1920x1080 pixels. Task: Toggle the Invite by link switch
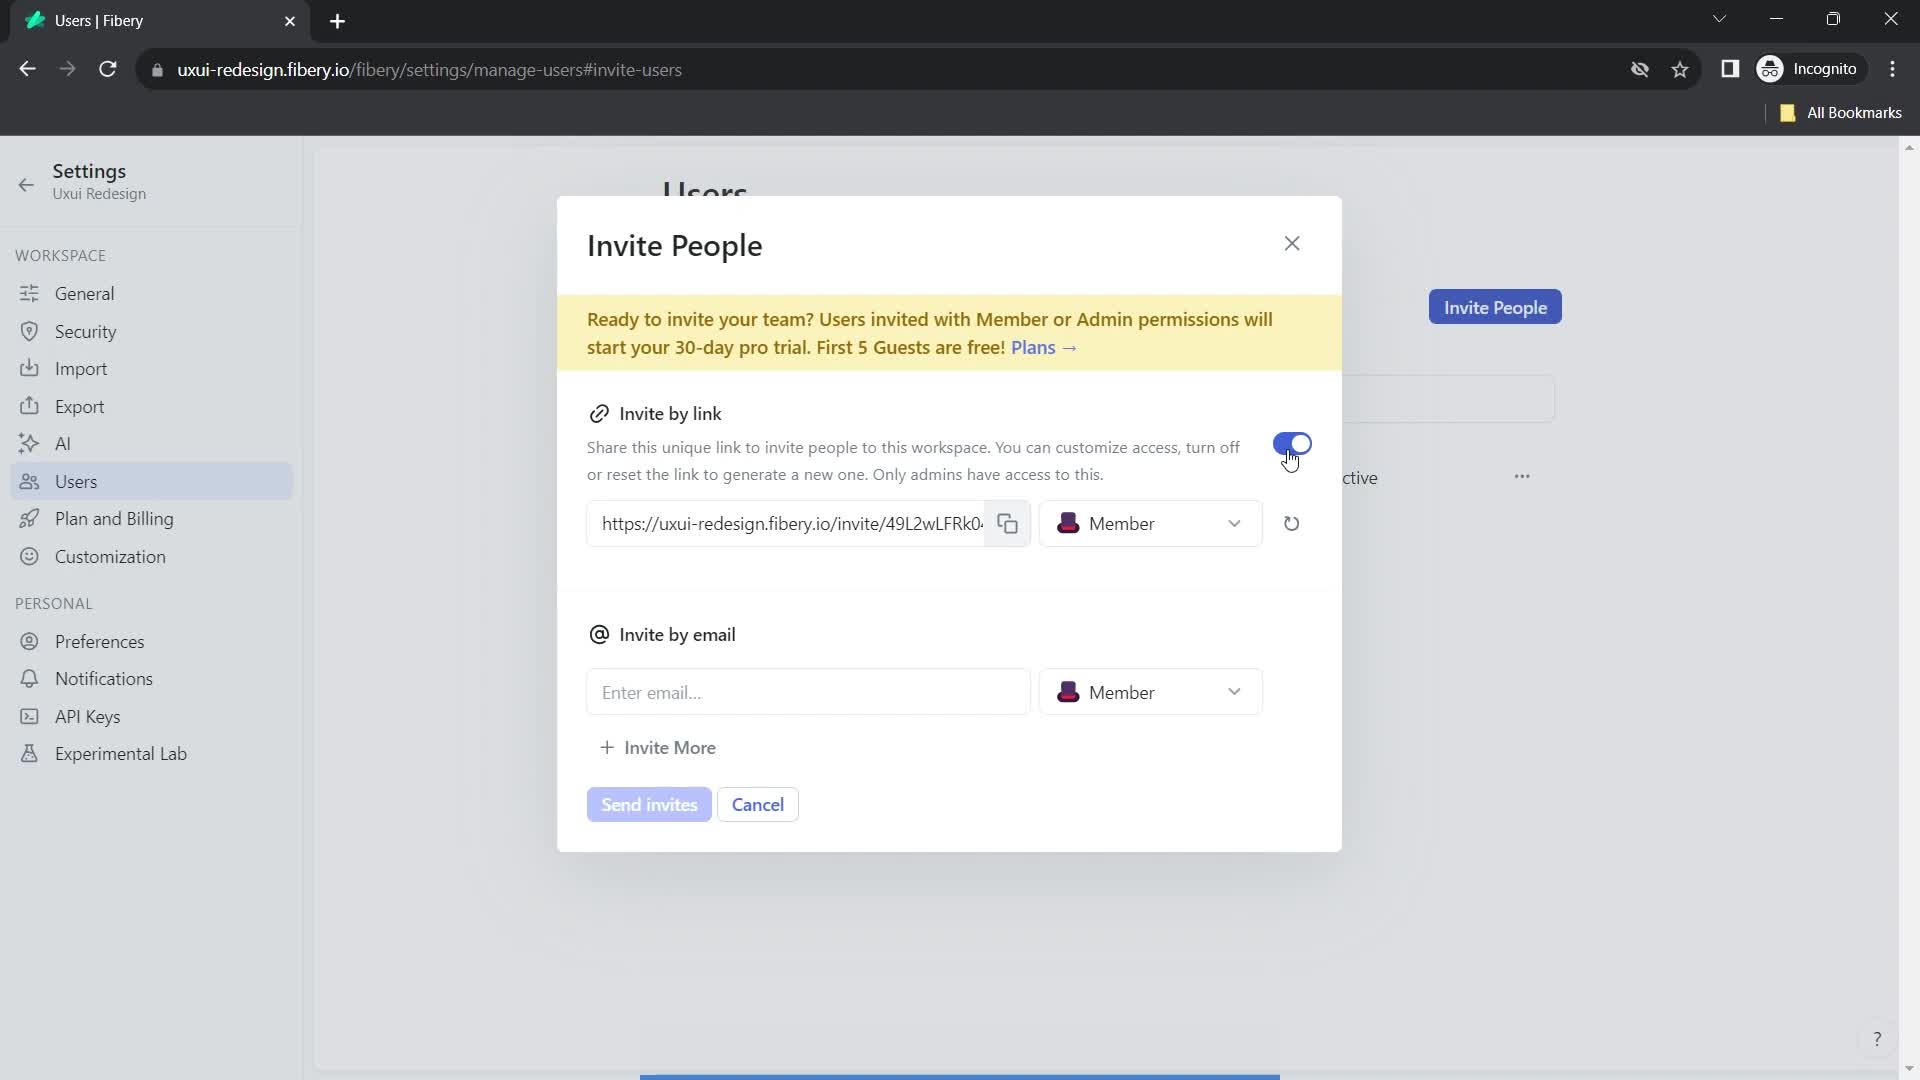pyautogui.click(x=1292, y=444)
